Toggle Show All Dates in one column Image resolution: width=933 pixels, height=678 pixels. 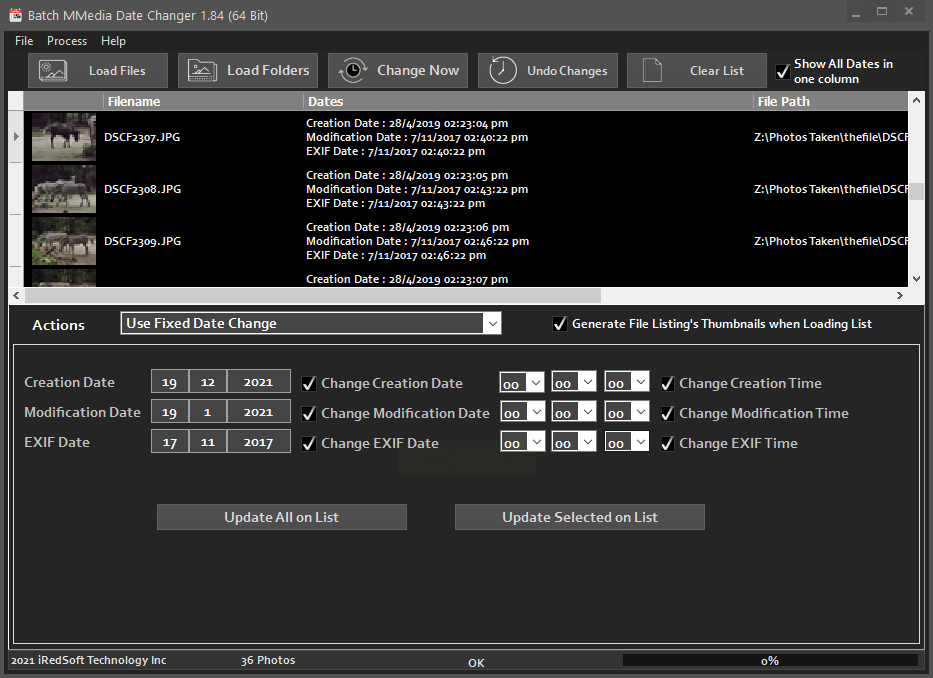click(x=783, y=72)
